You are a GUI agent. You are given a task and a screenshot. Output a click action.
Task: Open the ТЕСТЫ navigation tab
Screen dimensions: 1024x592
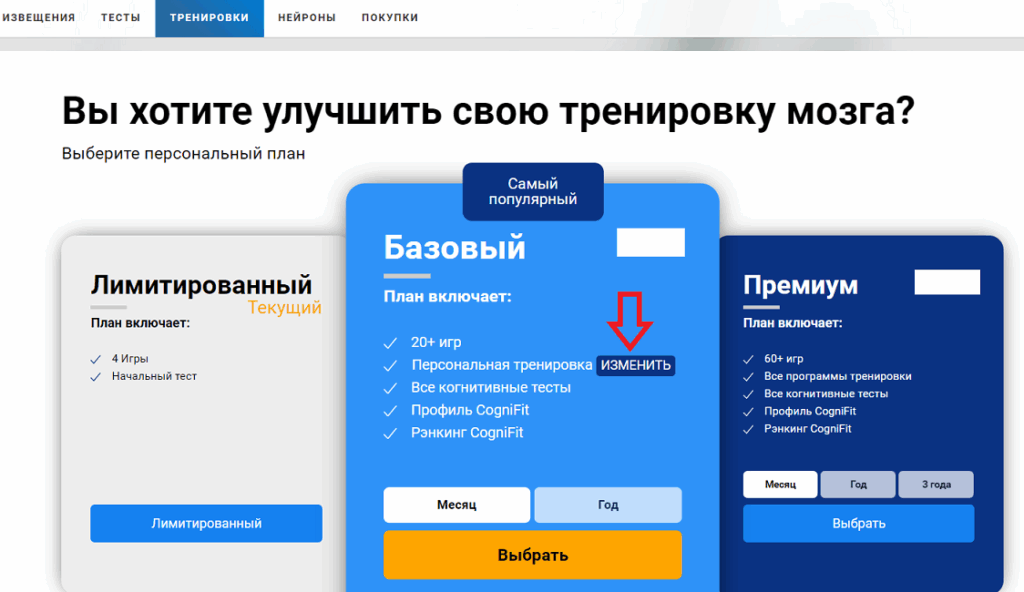click(120, 18)
